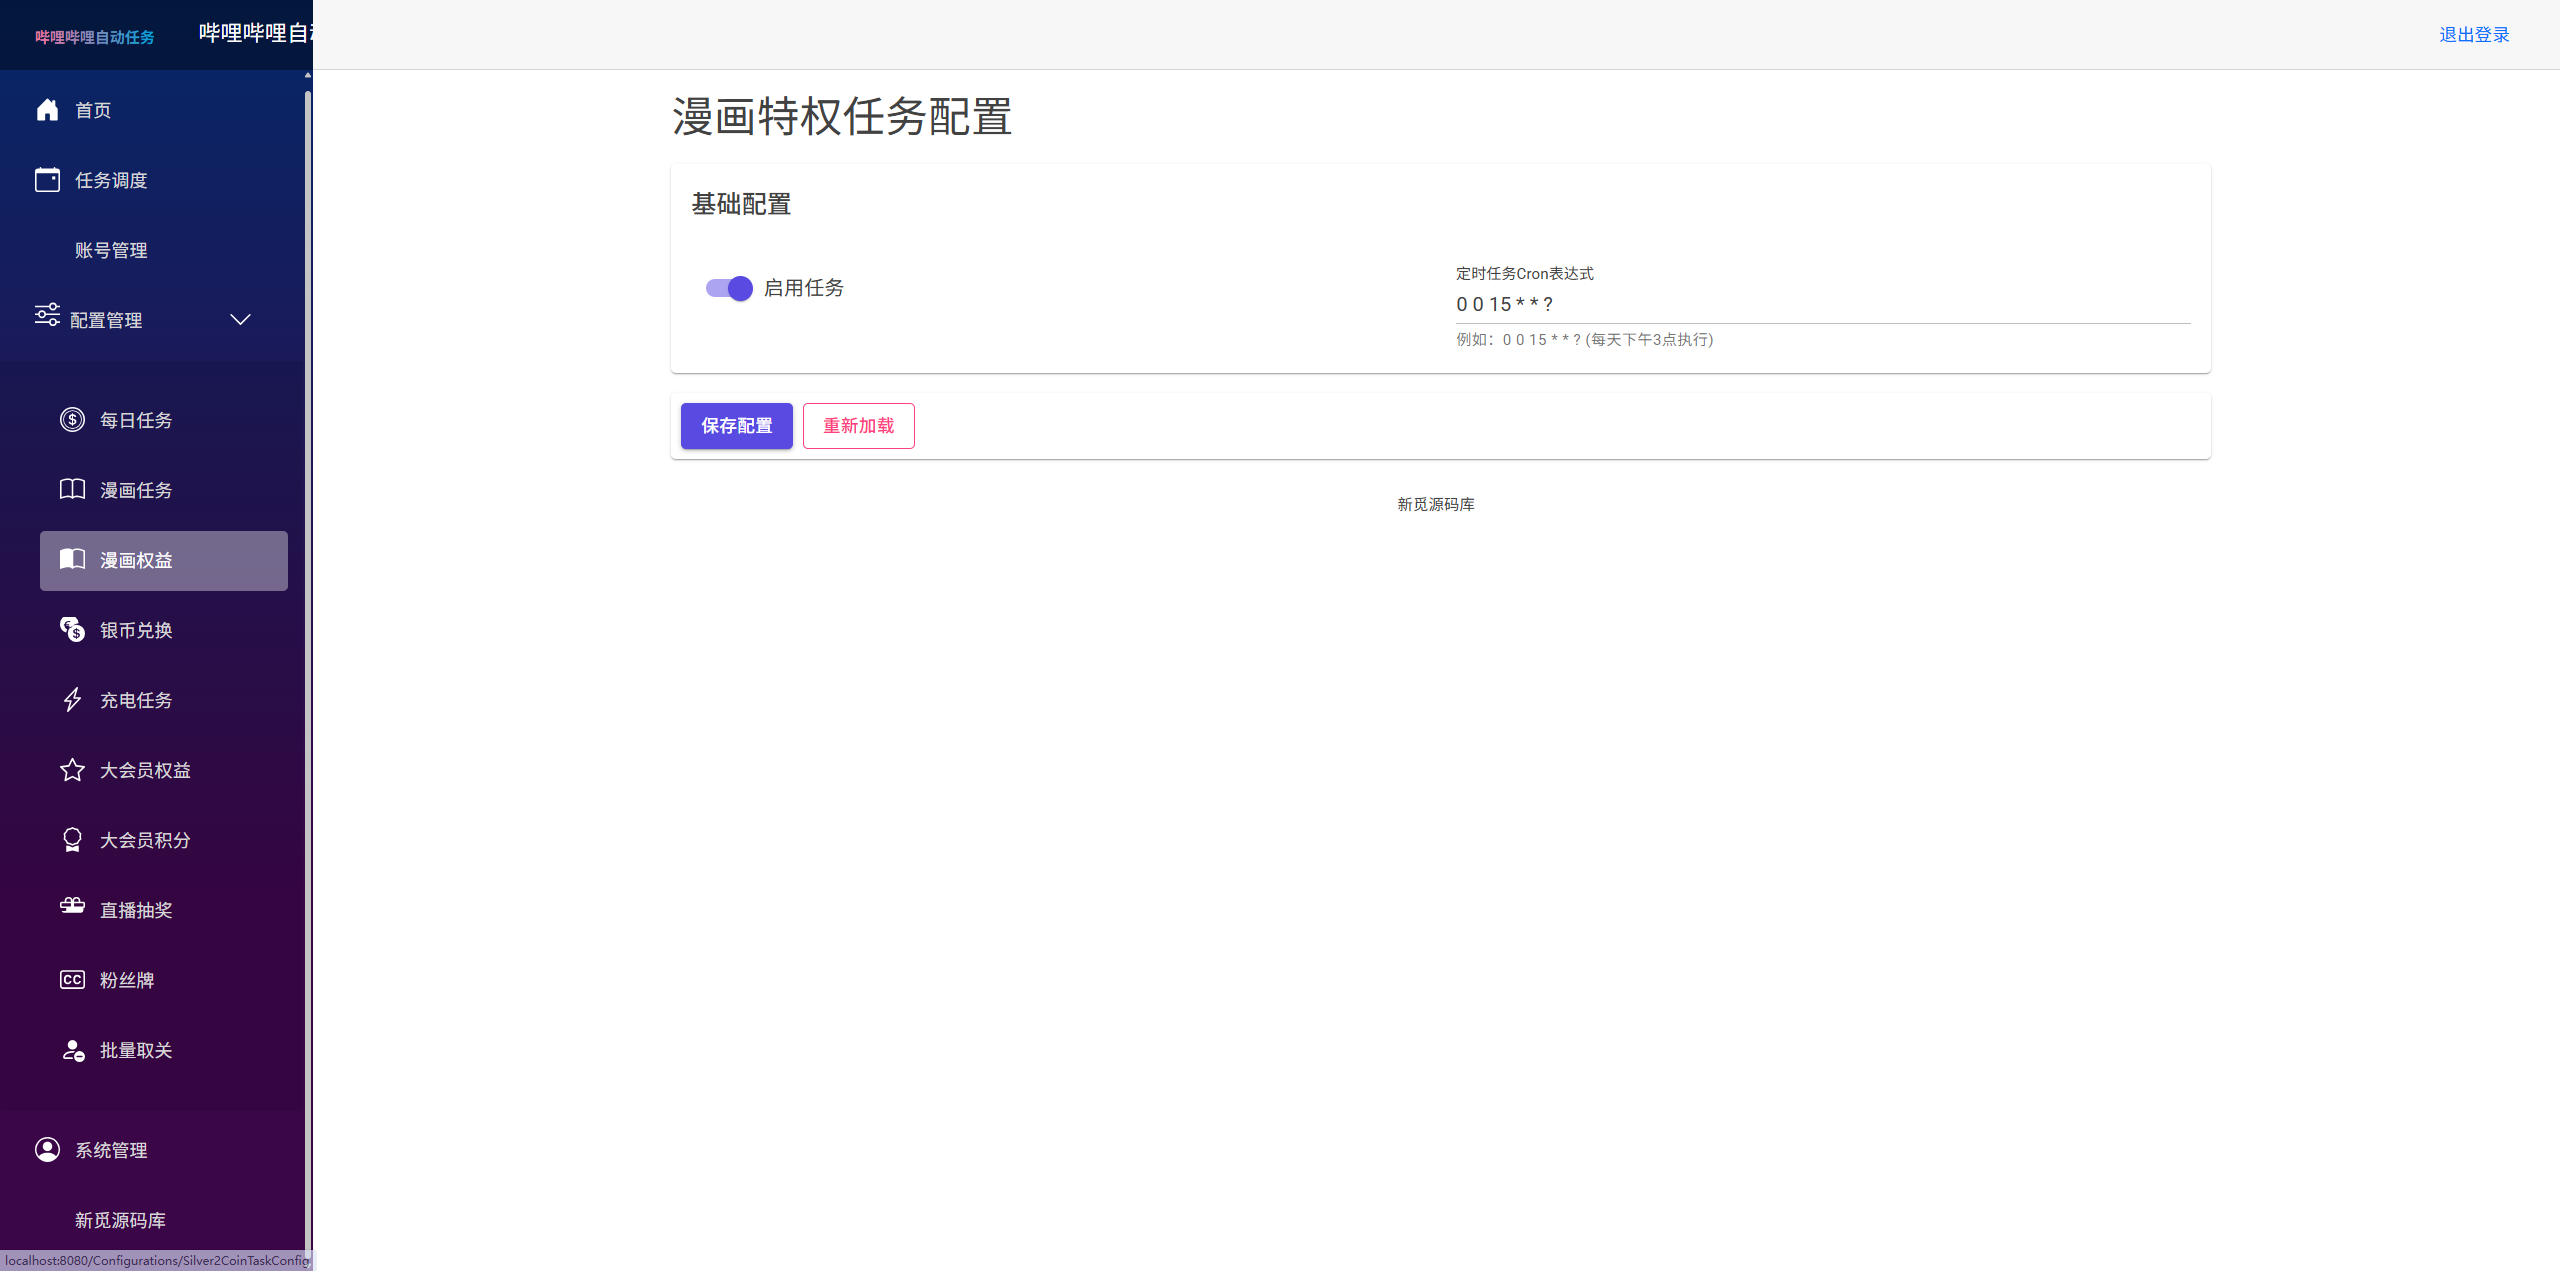Select the 任务调度 calendar icon
Image resolution: width=2560 pixels, height=1271 pixels.
click(47, 180)
